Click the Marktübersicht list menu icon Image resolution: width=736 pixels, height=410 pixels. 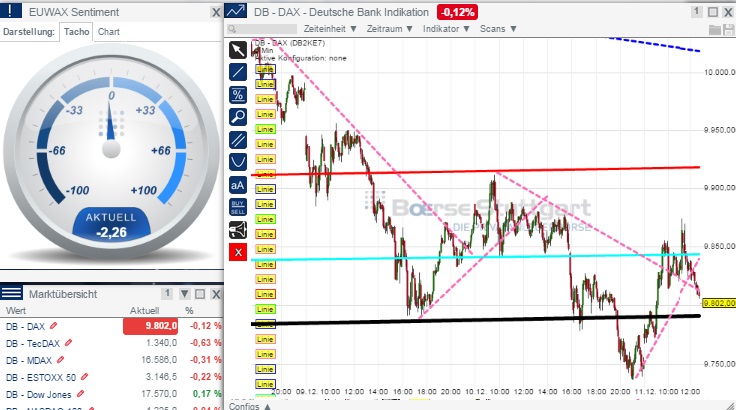[x=11, y=293]
